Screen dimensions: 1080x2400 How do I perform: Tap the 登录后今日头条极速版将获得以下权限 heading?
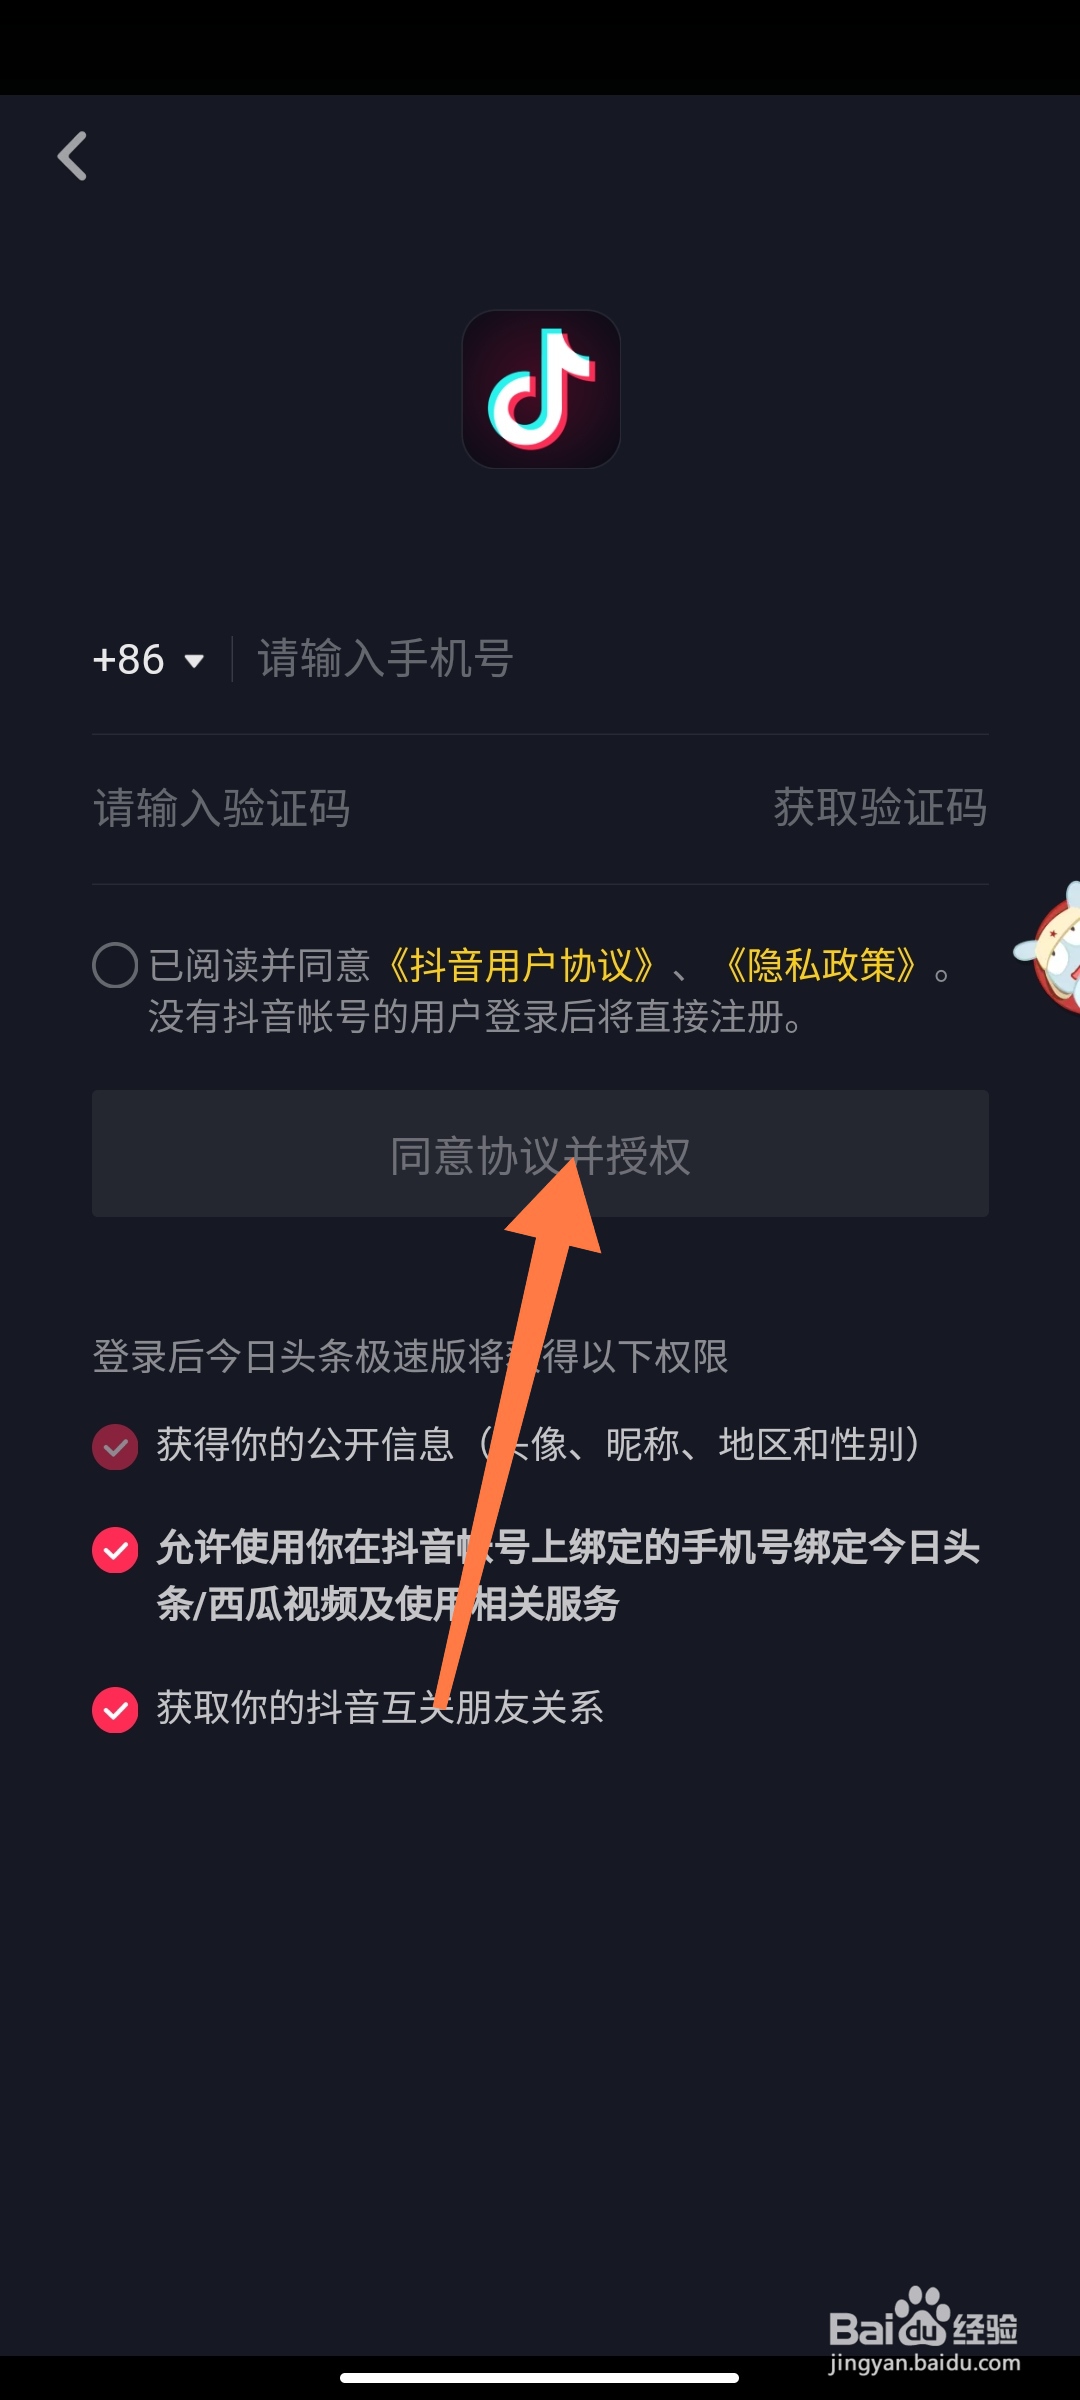pos(410,1357)
